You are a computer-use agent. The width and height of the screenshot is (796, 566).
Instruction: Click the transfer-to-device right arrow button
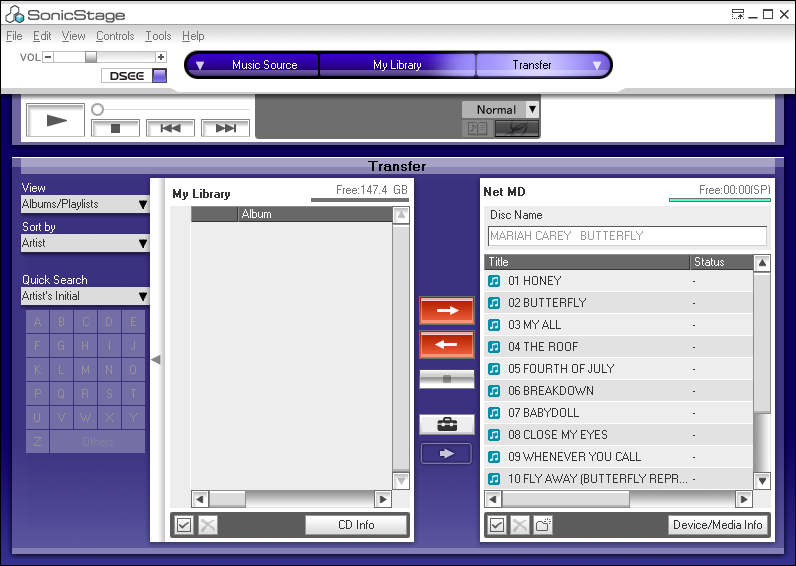[447, 311]
